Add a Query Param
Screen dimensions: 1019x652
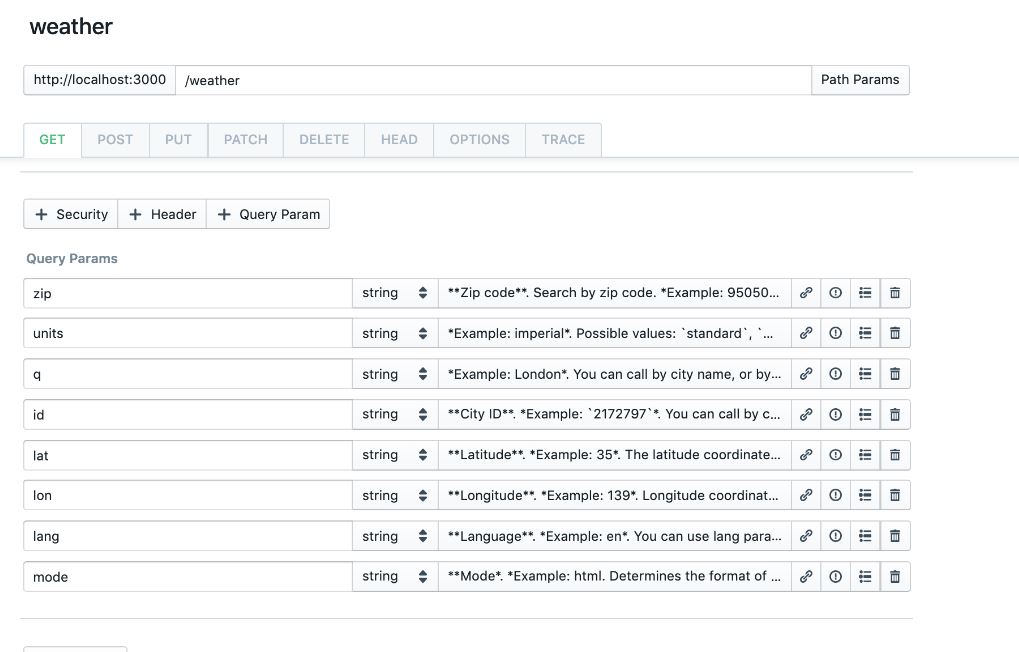click(268, 214)
